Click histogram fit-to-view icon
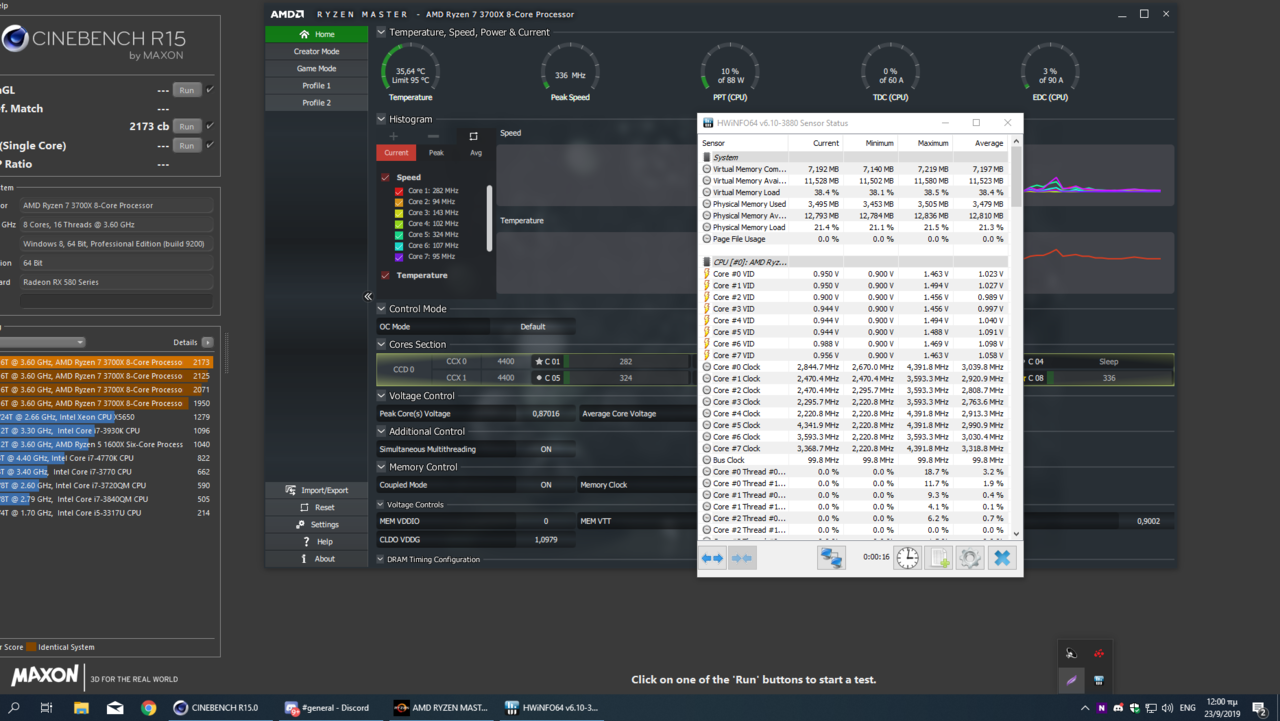The width and height of the screenshot is (1280, 721). pos(473,136)
